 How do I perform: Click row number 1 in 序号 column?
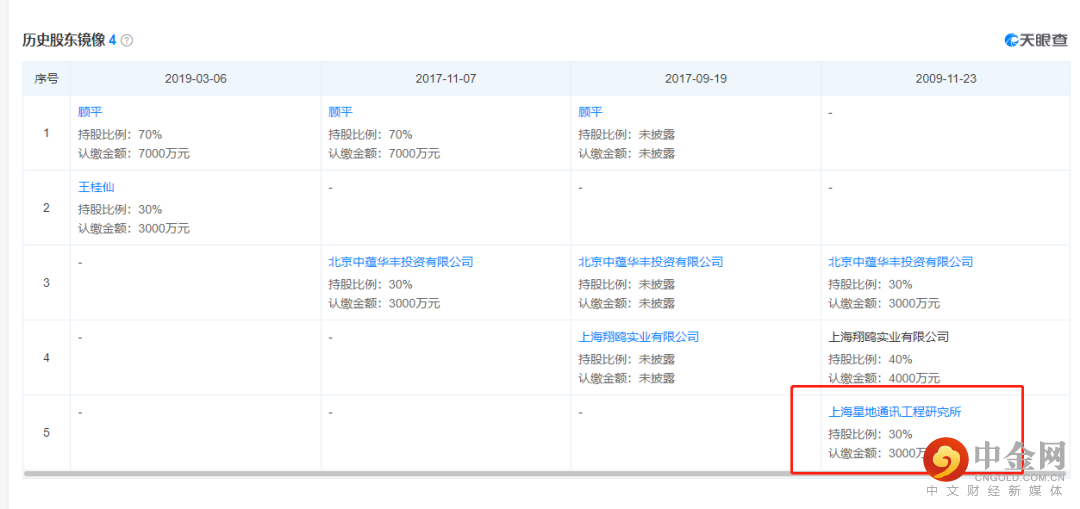pos(47,133)
